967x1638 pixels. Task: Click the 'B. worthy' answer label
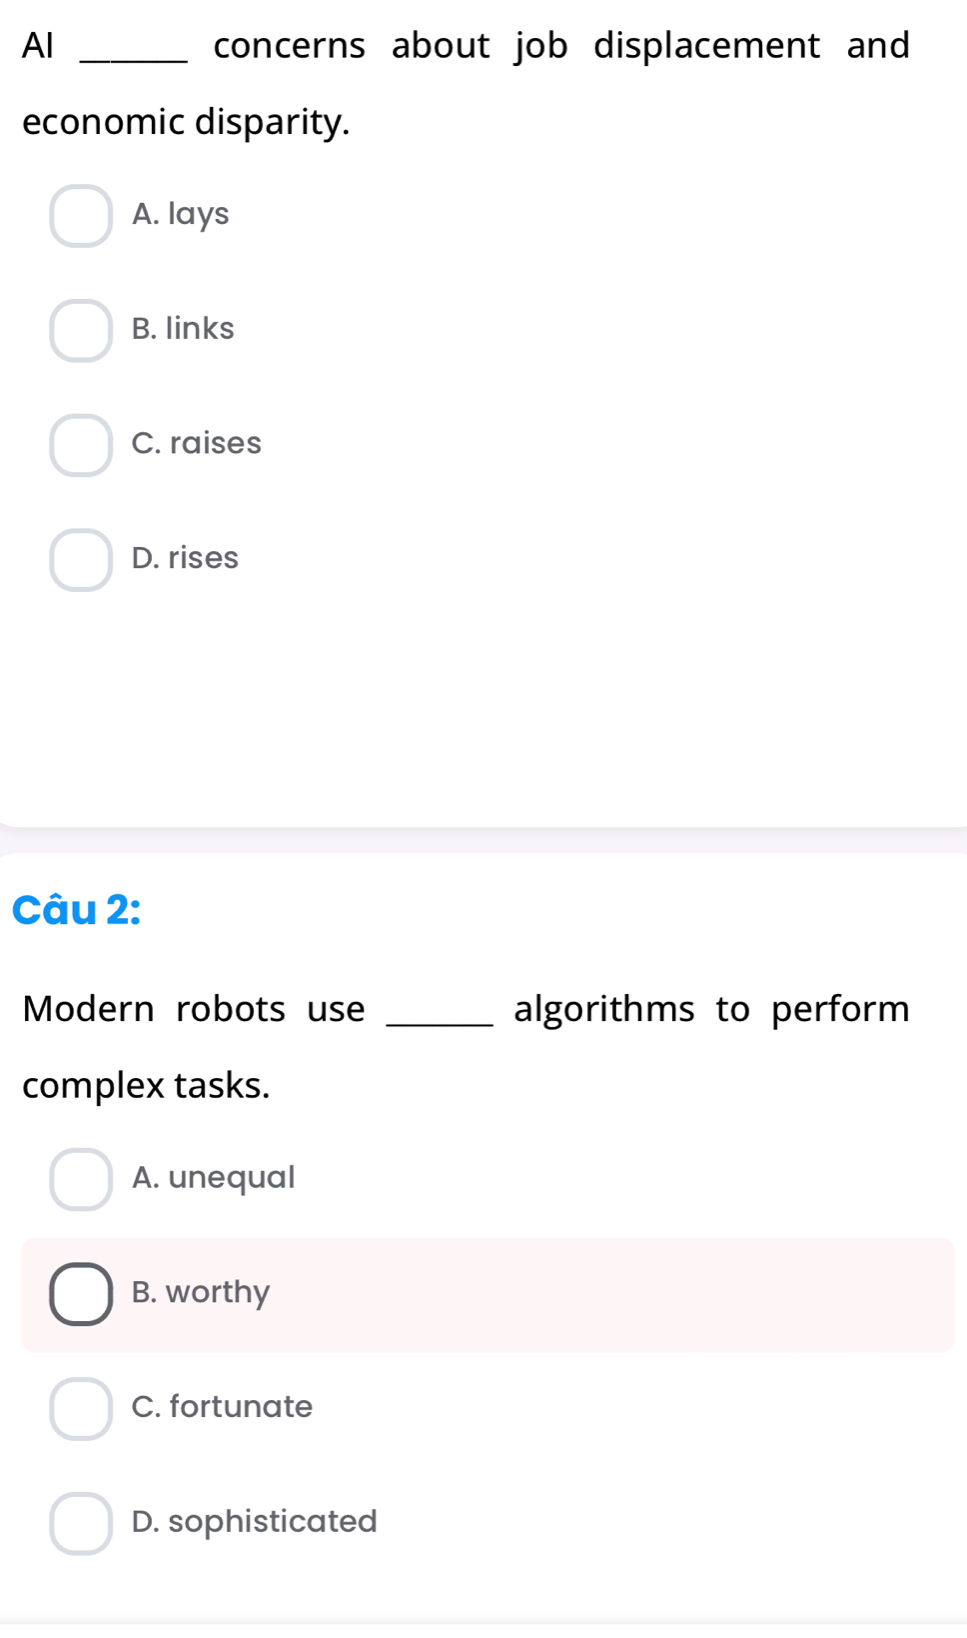click(200, 1292)
